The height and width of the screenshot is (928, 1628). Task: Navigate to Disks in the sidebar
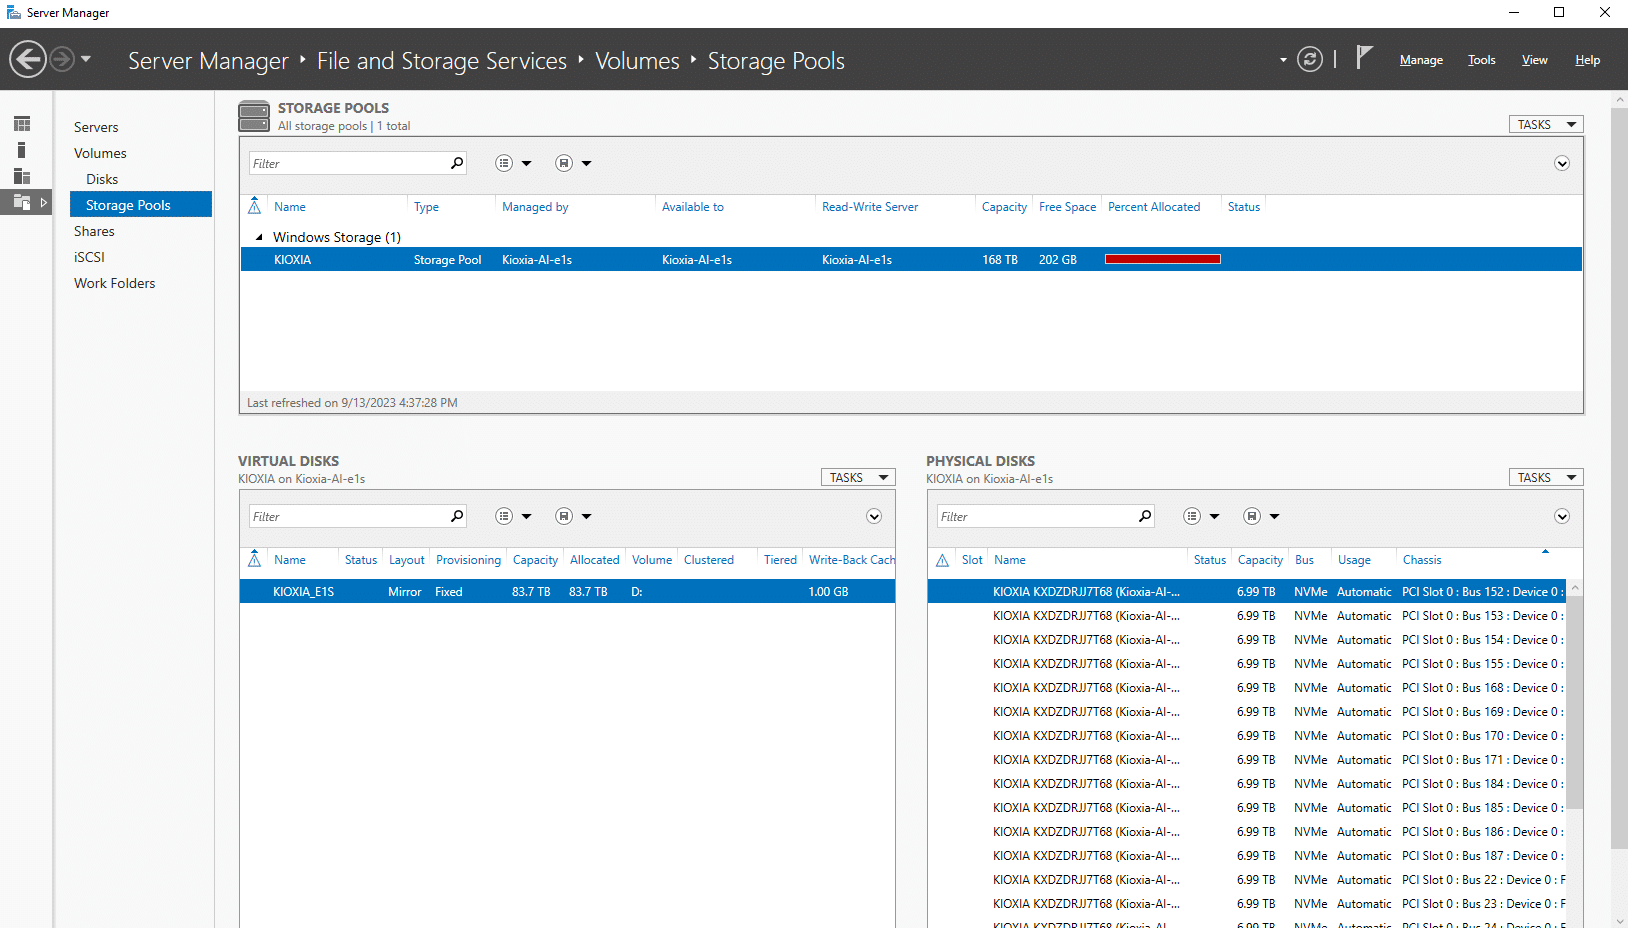tap(102, 179)
